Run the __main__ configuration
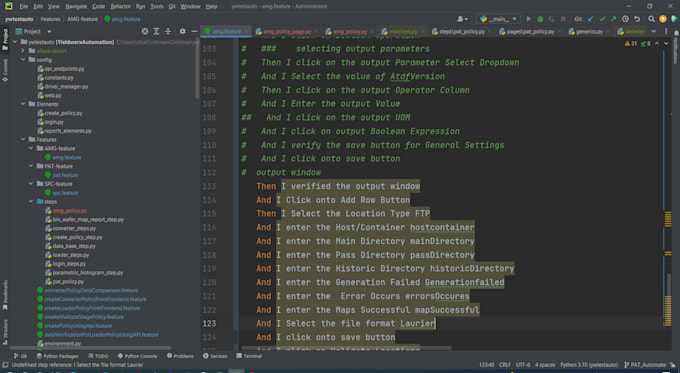Screen dimensions: 680x373 528,19
